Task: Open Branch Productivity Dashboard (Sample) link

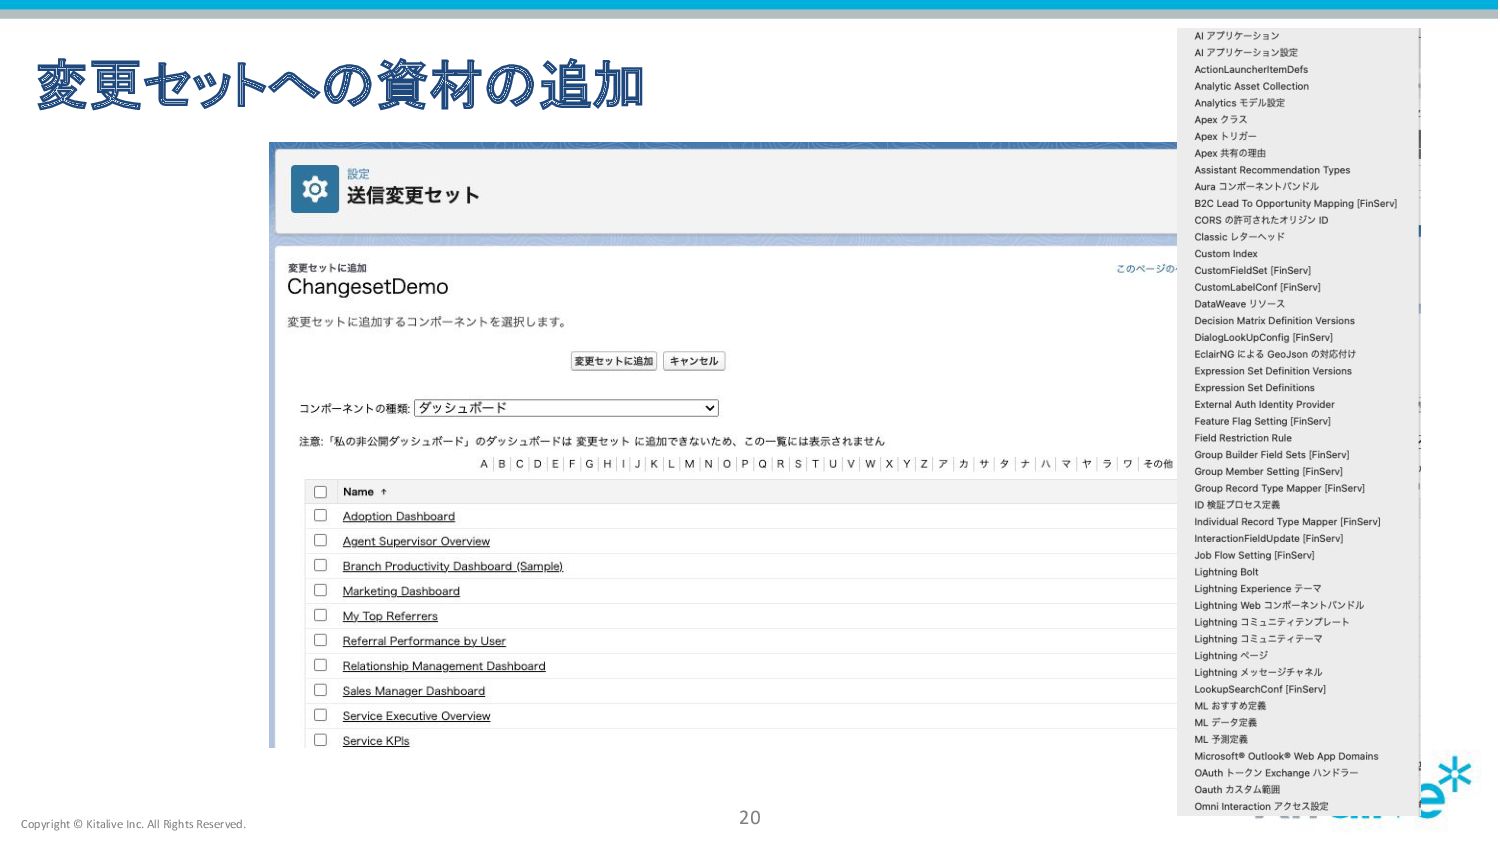Action: tap(453, 567)
